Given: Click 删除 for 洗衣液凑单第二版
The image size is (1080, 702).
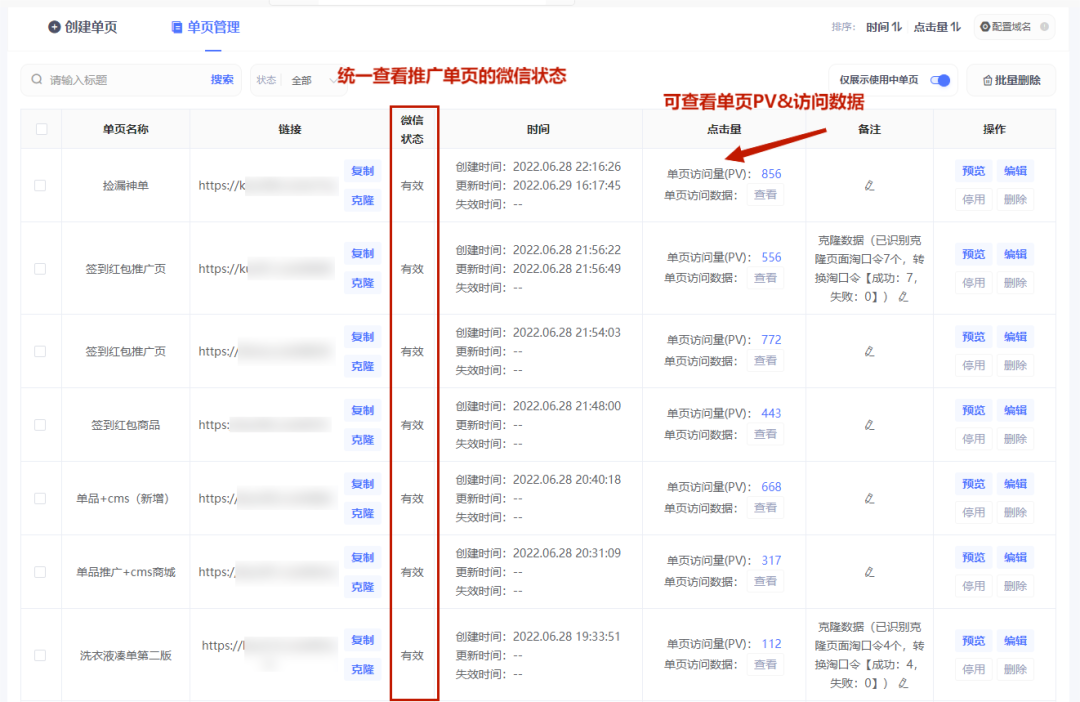Looking at the screenshot, I should 1015,670.
